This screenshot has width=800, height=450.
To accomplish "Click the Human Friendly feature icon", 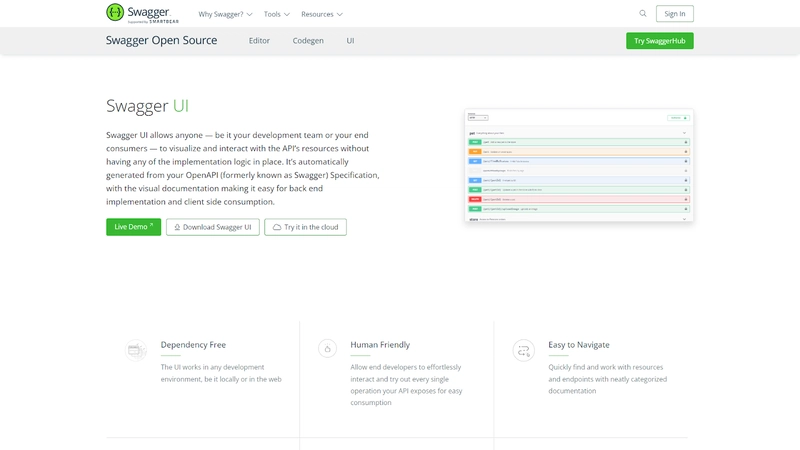I will pyautogui.click(x=328, y=349).
